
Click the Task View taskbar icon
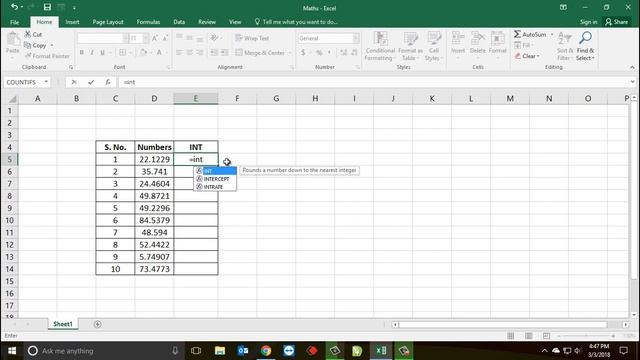pos(196,351)
